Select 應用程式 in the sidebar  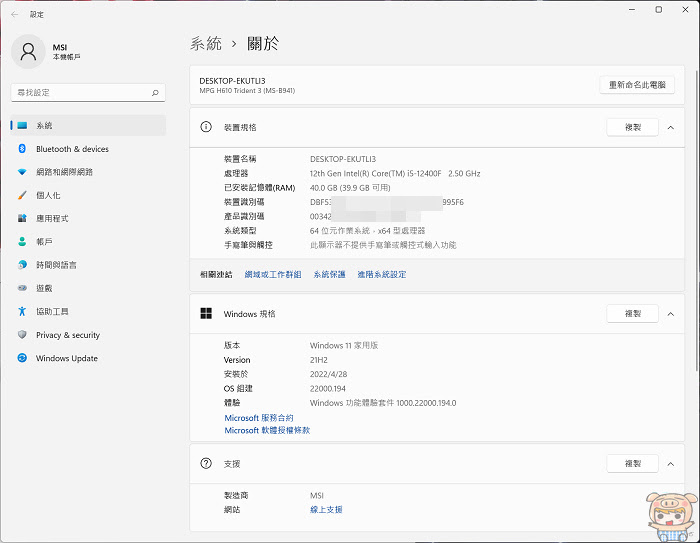88,218
